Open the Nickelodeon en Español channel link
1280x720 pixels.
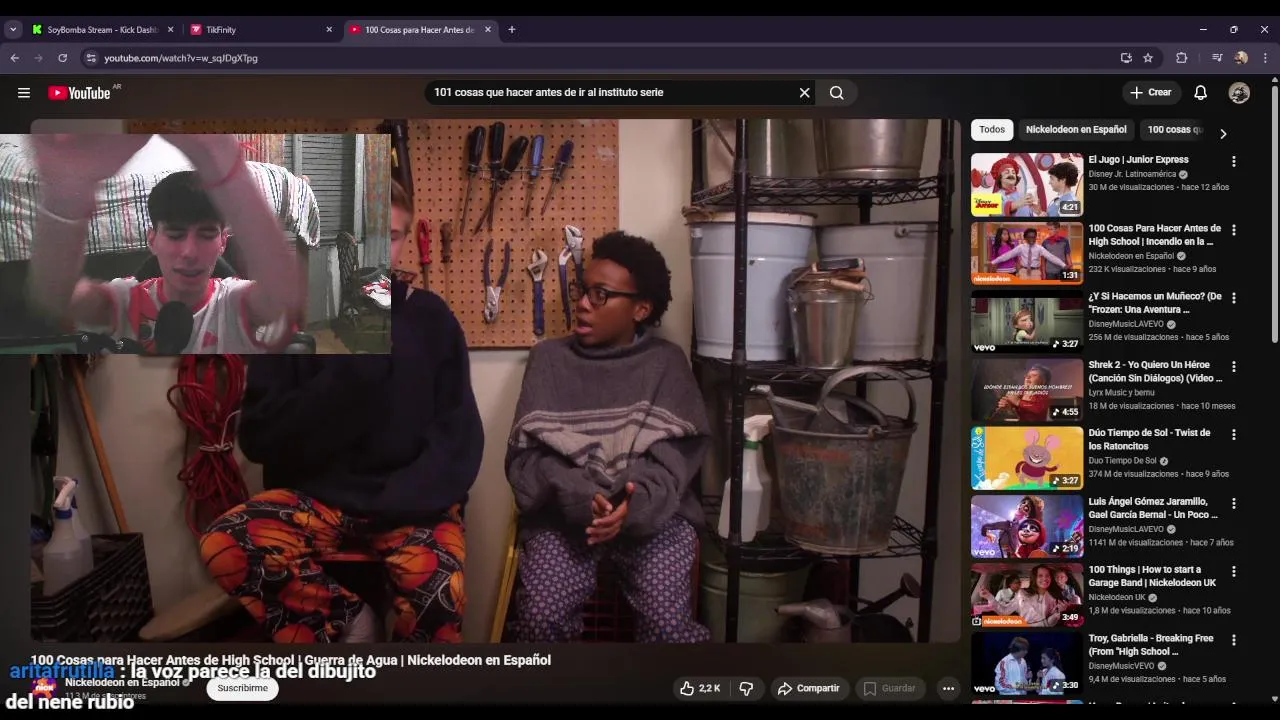122,683
